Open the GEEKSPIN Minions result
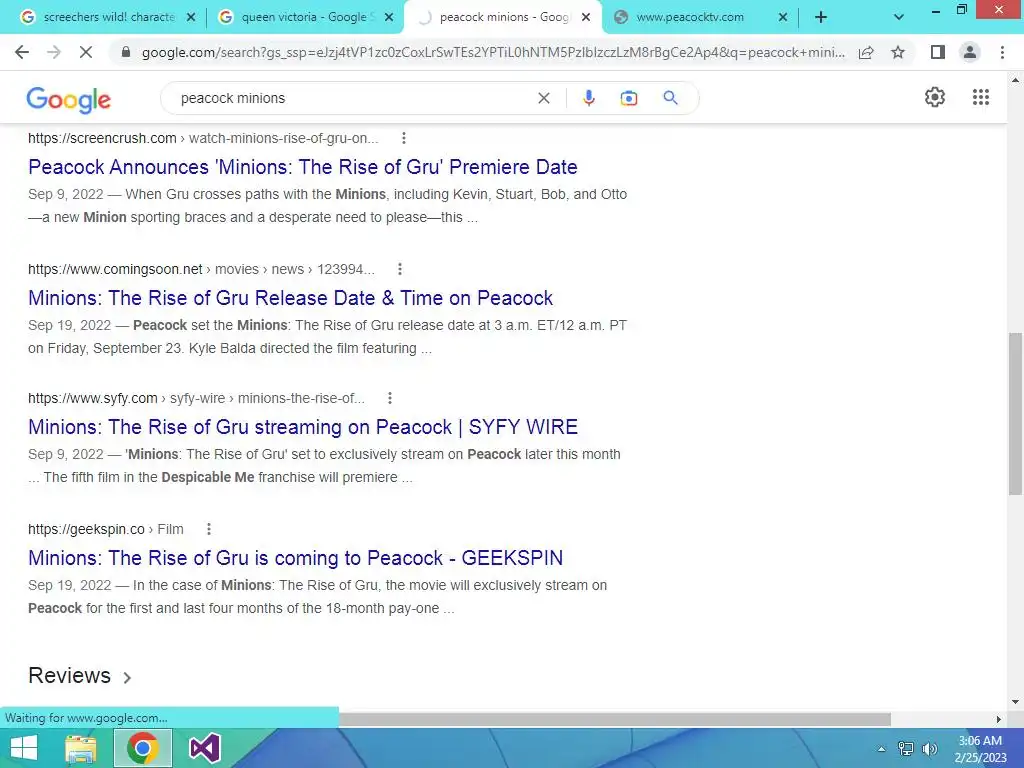Viewport: 1024px width, 768px height. pyautogui.click(x=295, y=558)
